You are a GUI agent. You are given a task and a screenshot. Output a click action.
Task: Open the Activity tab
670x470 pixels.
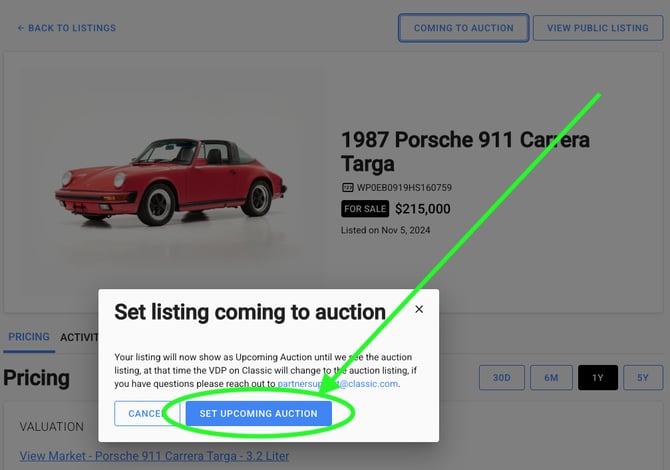coord(79,337)
